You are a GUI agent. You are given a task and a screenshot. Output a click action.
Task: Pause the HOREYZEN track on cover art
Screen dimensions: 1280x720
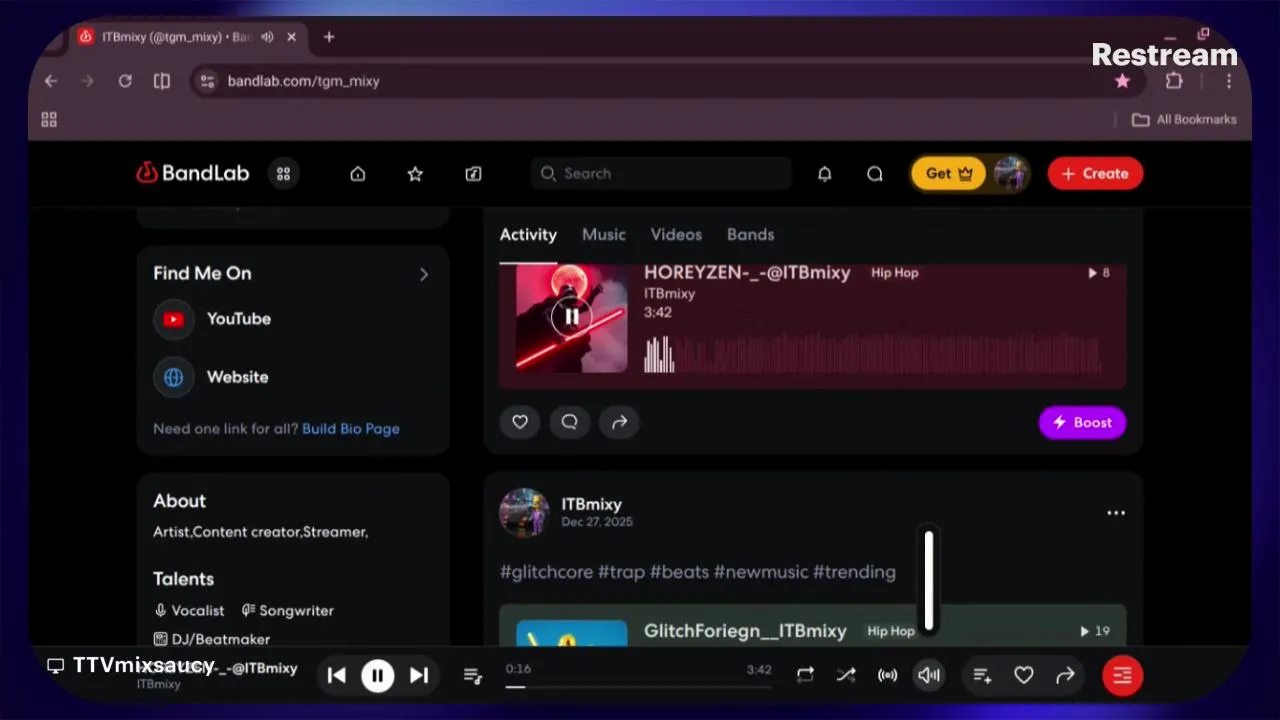point(571,317)
